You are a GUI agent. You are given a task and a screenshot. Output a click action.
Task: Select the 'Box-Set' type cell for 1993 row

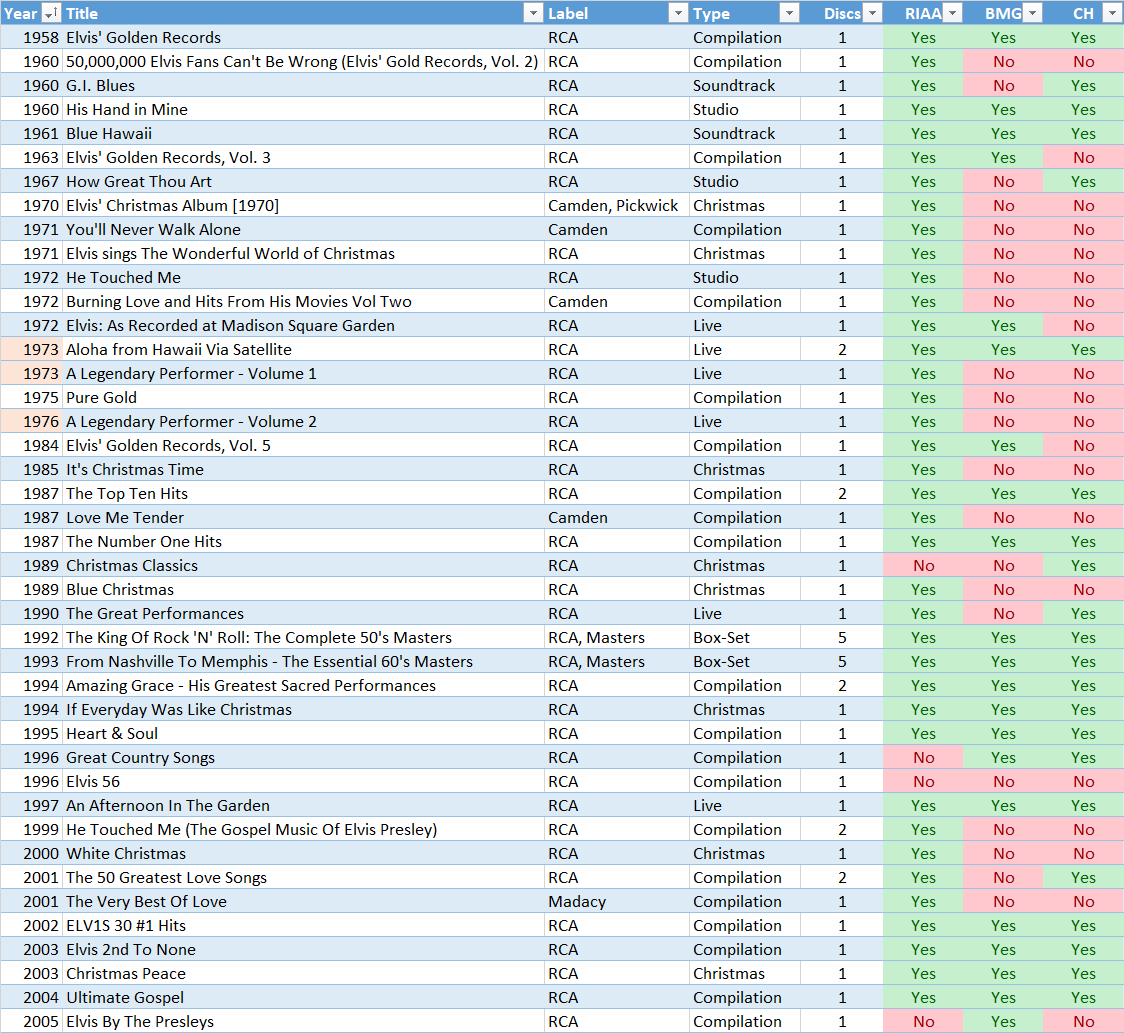[x=745, y=662]
